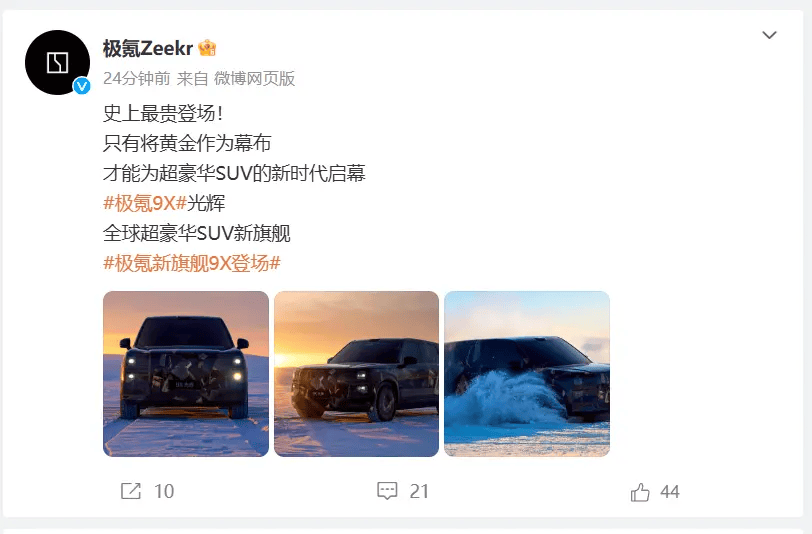812x534 pixels.
Task: Click the 24分钟前 timestamp
Action: [x=137, y=79]
